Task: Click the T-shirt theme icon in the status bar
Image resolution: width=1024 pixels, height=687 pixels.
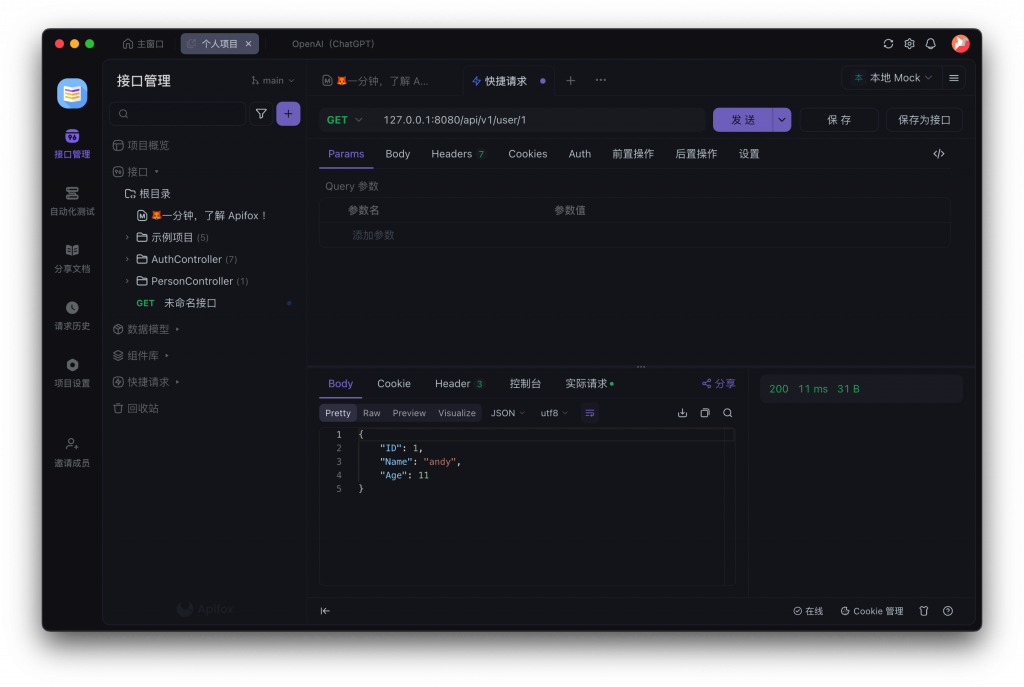Action: 923,611
